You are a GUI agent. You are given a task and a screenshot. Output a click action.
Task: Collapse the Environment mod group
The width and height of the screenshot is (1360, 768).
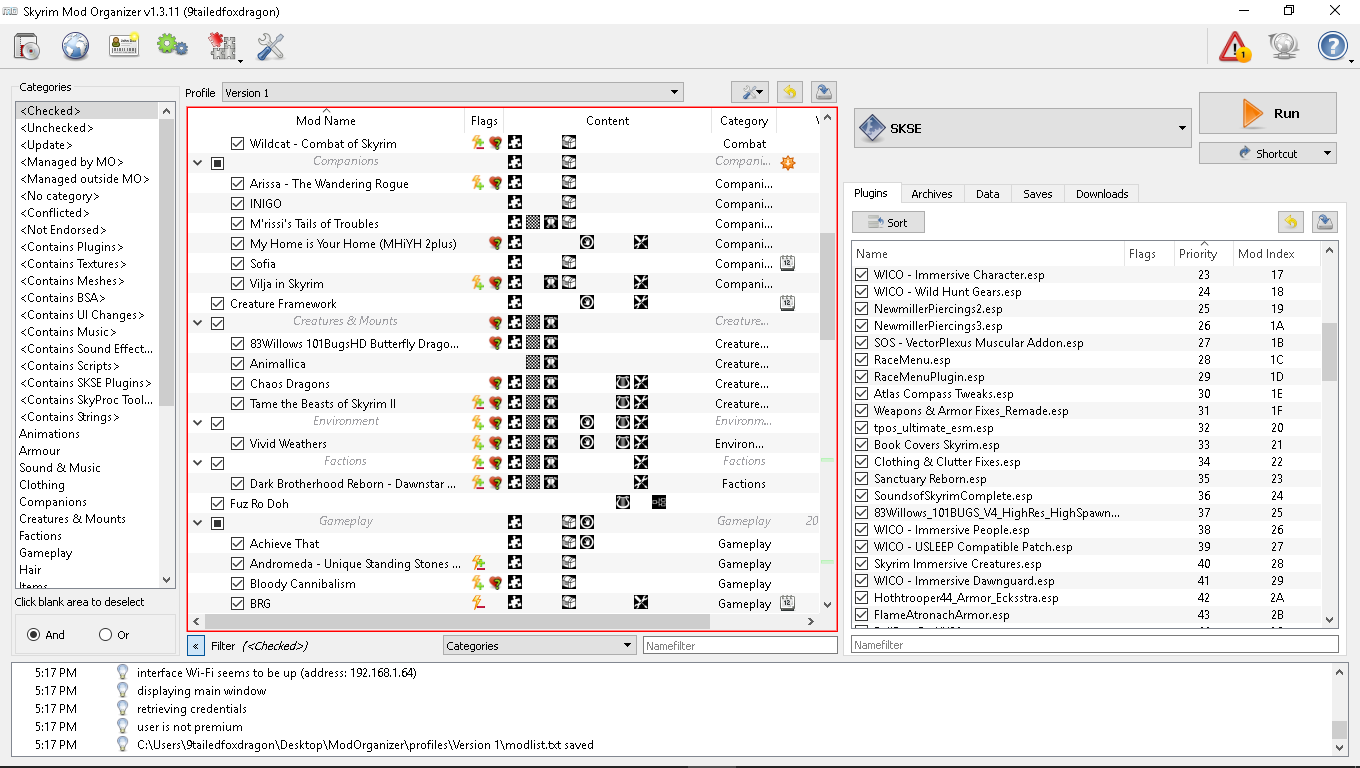(198, 422)
